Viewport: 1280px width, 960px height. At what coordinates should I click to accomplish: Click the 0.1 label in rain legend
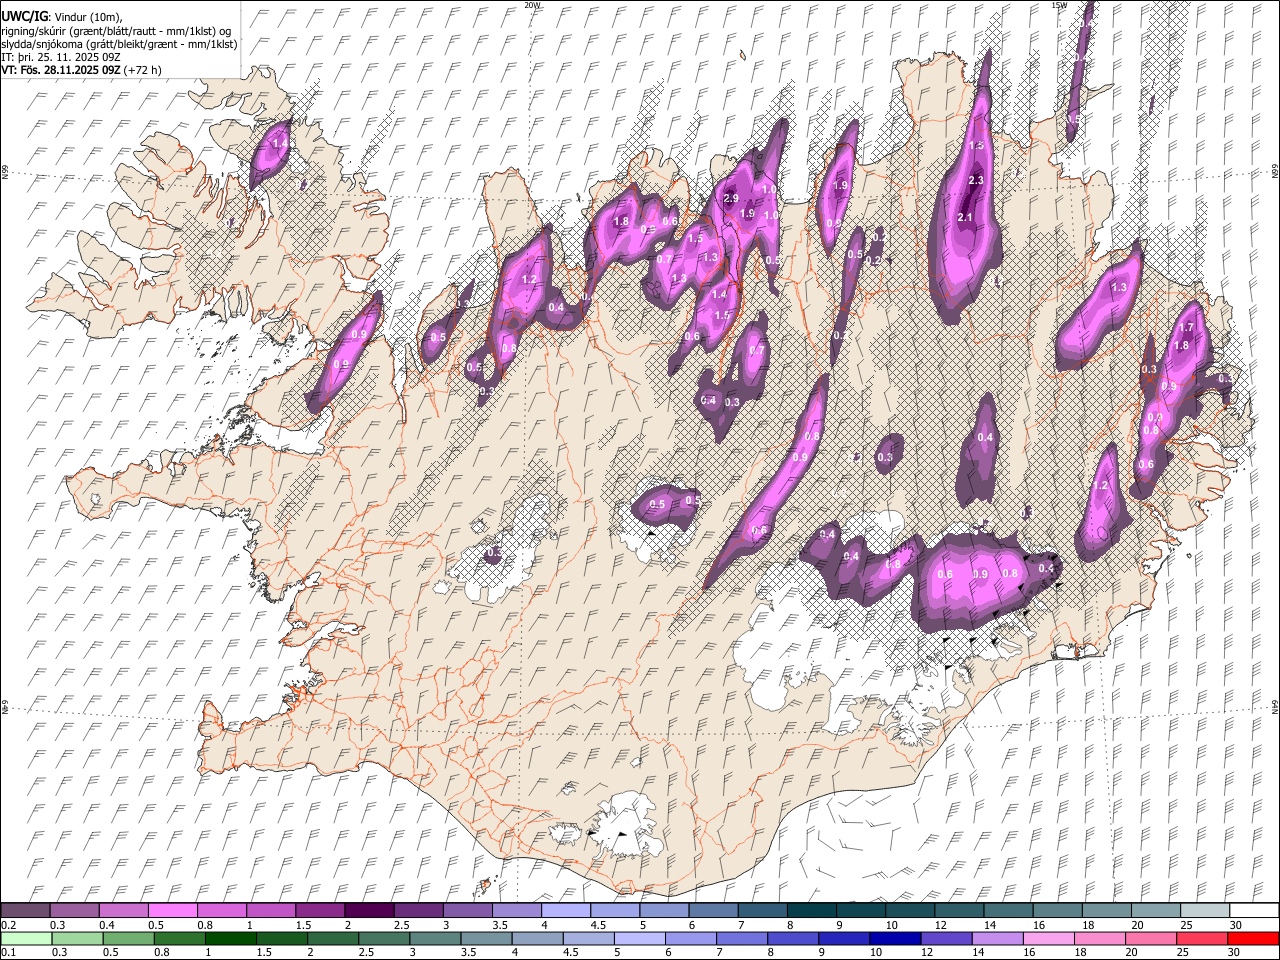click(x=8, y=953)
